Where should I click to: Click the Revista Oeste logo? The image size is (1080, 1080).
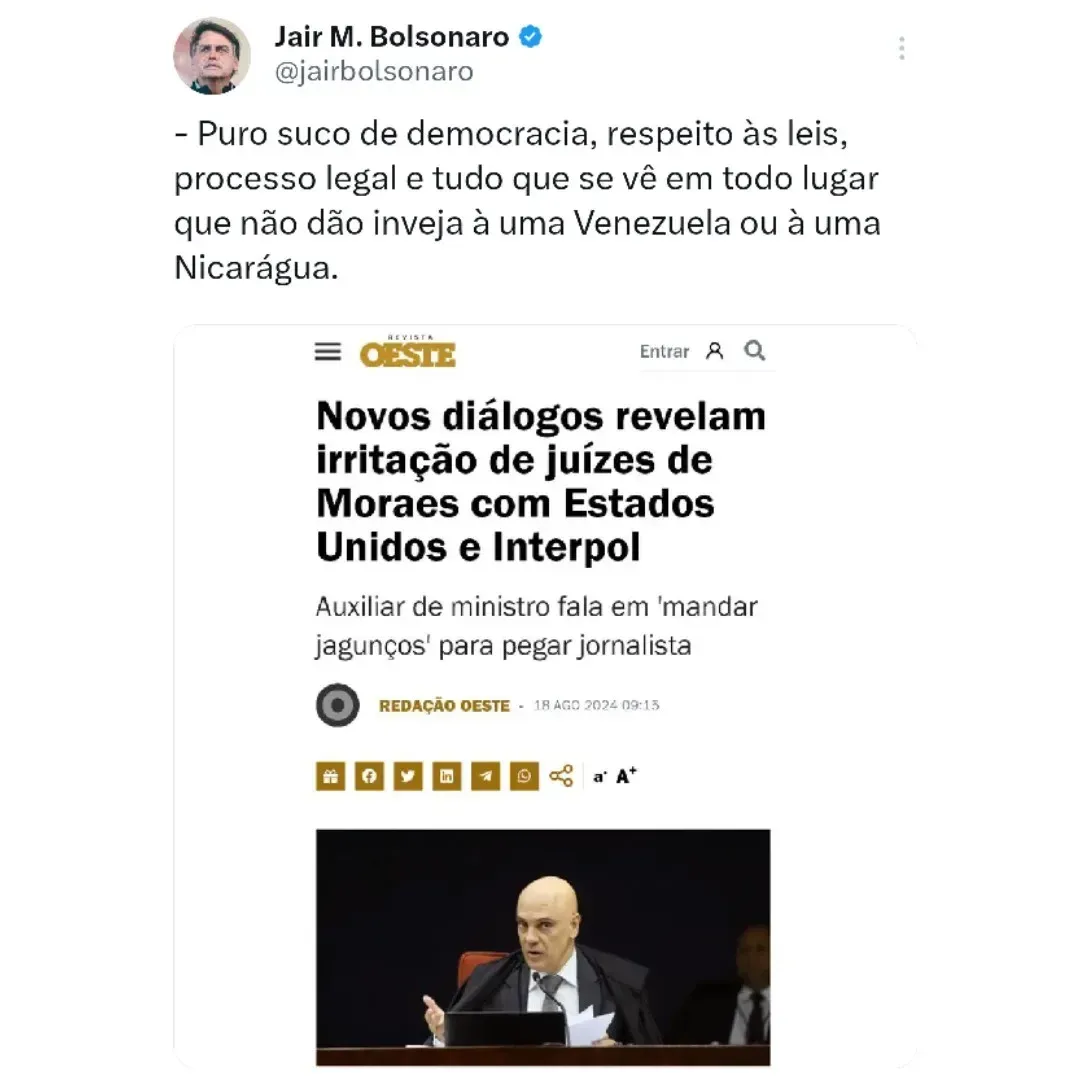click(x=408, y=351)
